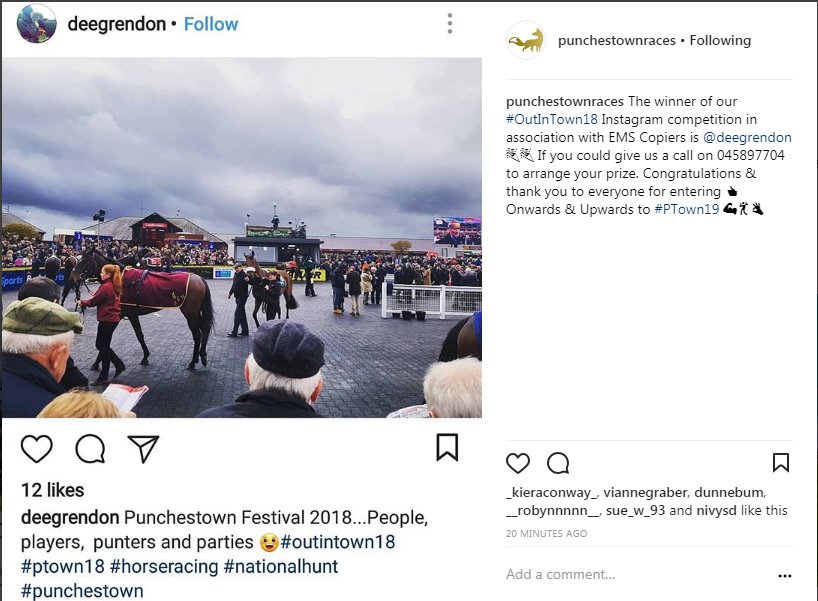Like deegrendon's post with the heart icon
This screenshot has height=601, width=818.
click(37, 449)
